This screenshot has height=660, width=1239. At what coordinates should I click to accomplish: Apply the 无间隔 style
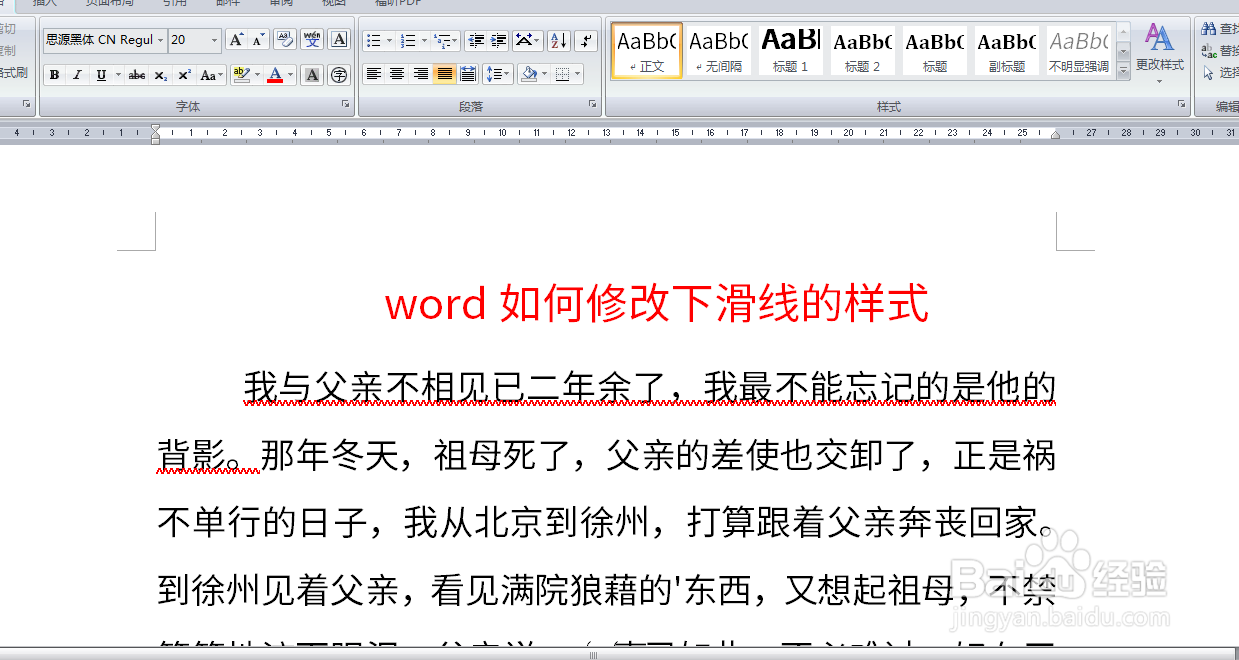pyautogui.click(x=719, y=51)
